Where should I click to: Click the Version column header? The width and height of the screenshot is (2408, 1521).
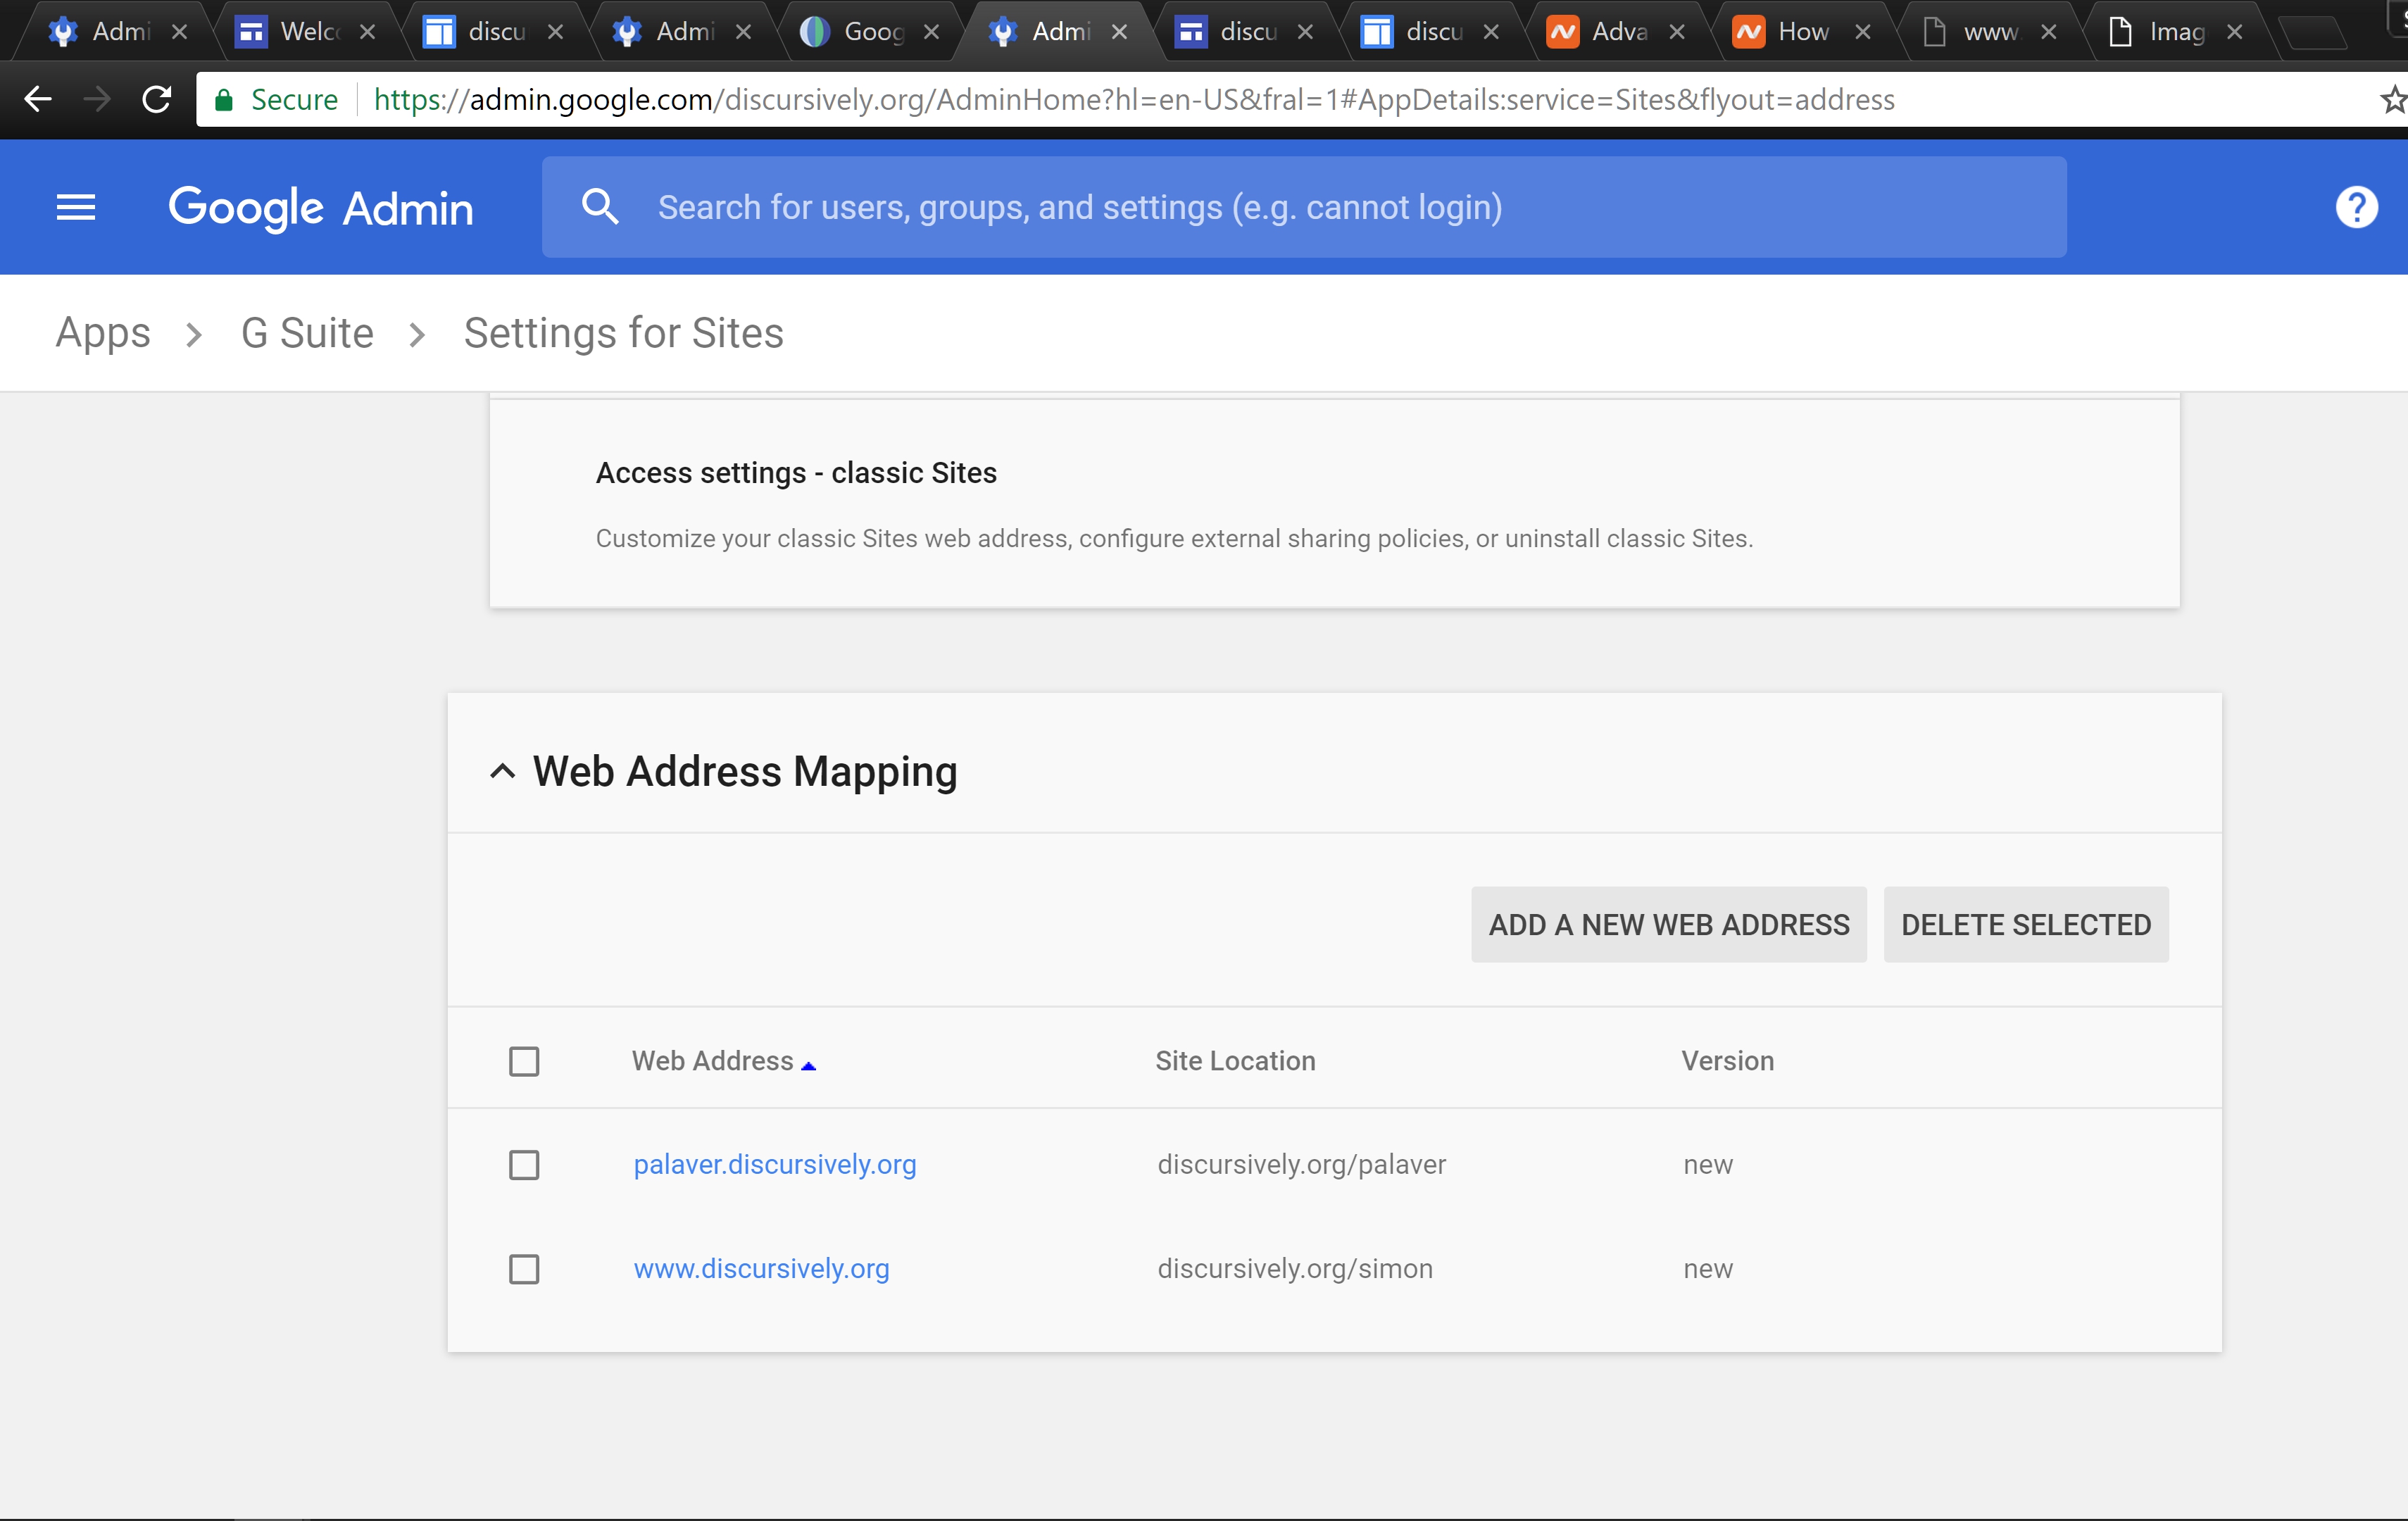(x=1728, y=1061)
